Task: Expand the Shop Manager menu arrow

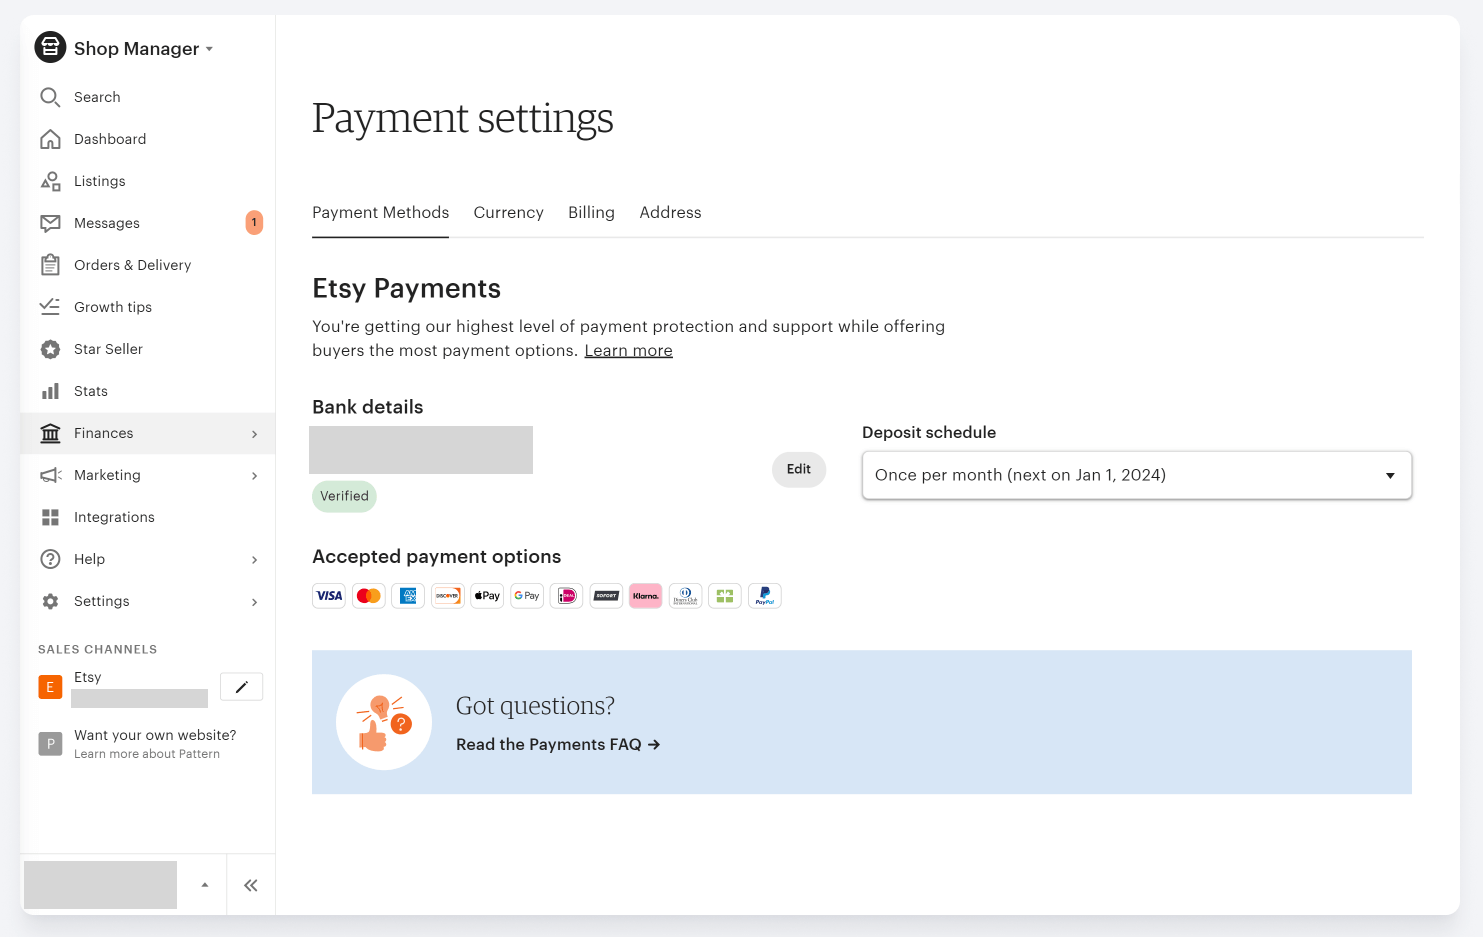Action: click(209, 49)
